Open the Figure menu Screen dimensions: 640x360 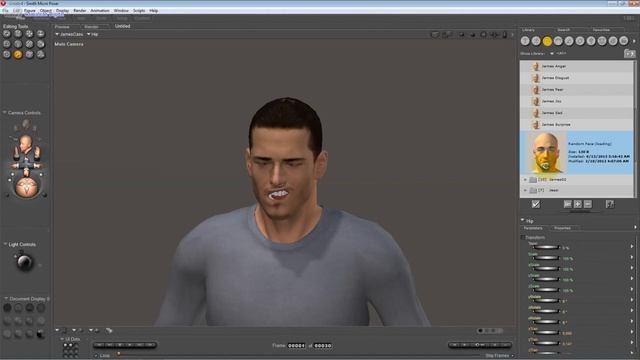(29, 11)
